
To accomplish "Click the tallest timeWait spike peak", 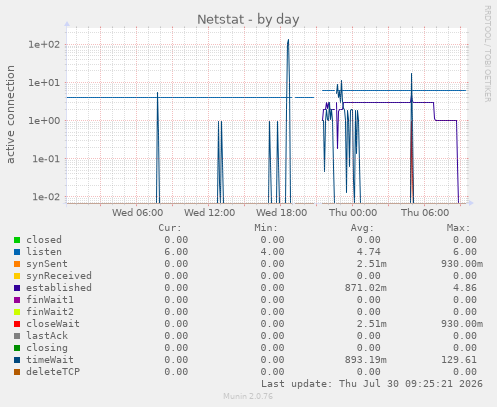I will coord(288,40).
